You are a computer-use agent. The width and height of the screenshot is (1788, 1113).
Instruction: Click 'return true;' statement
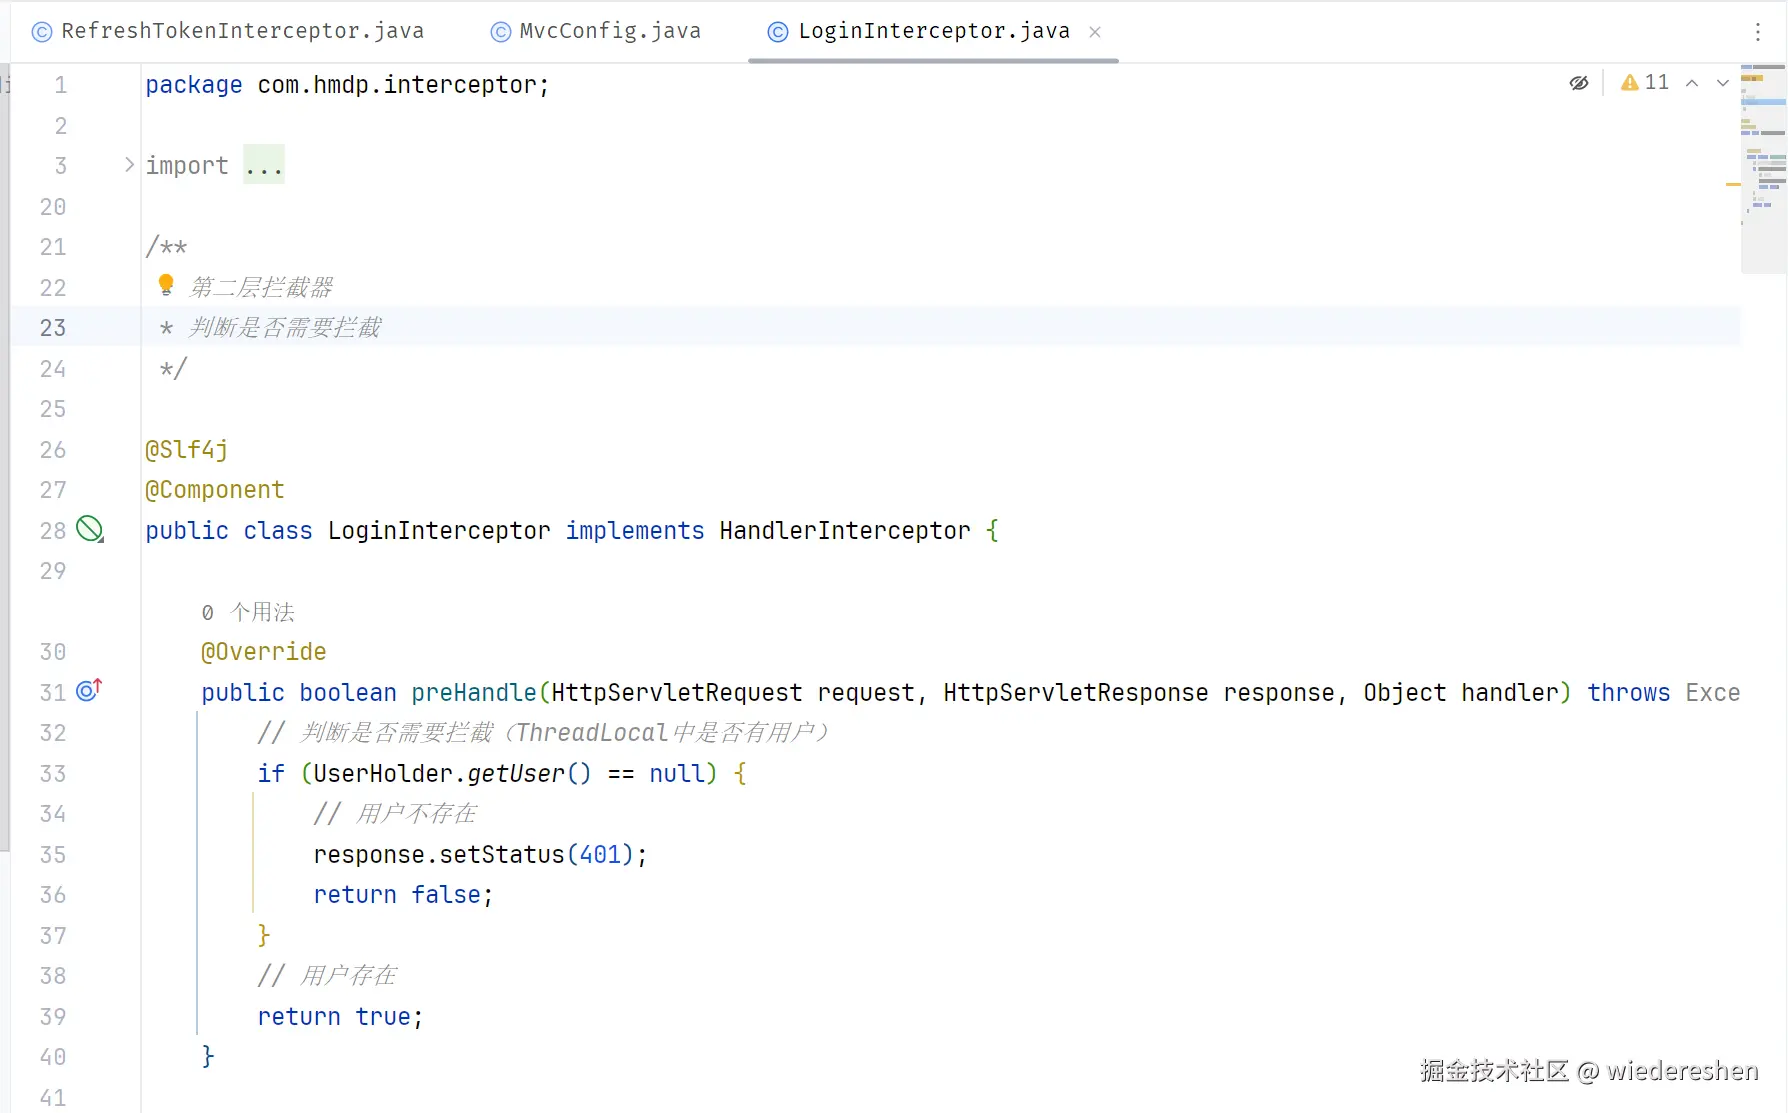[340, 1017]
